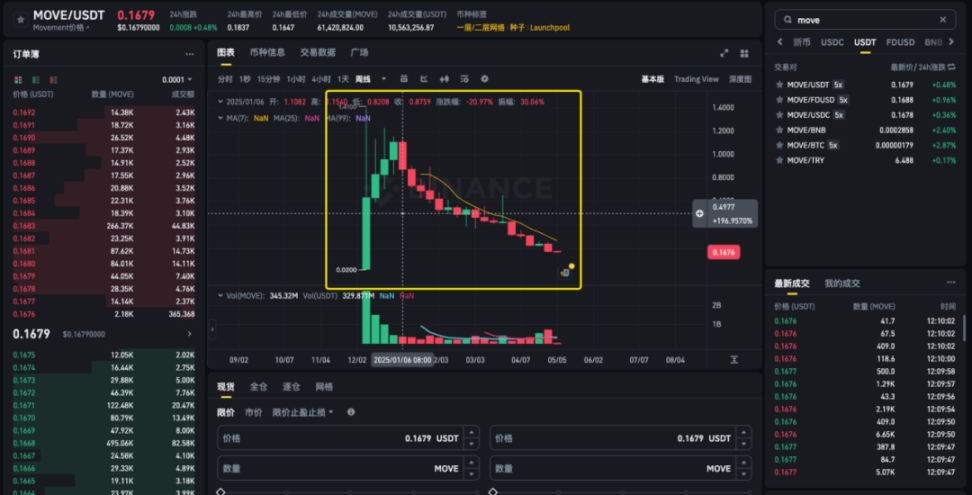Select the 新币 market tab
Screen dimensions: 972x495
802,42
